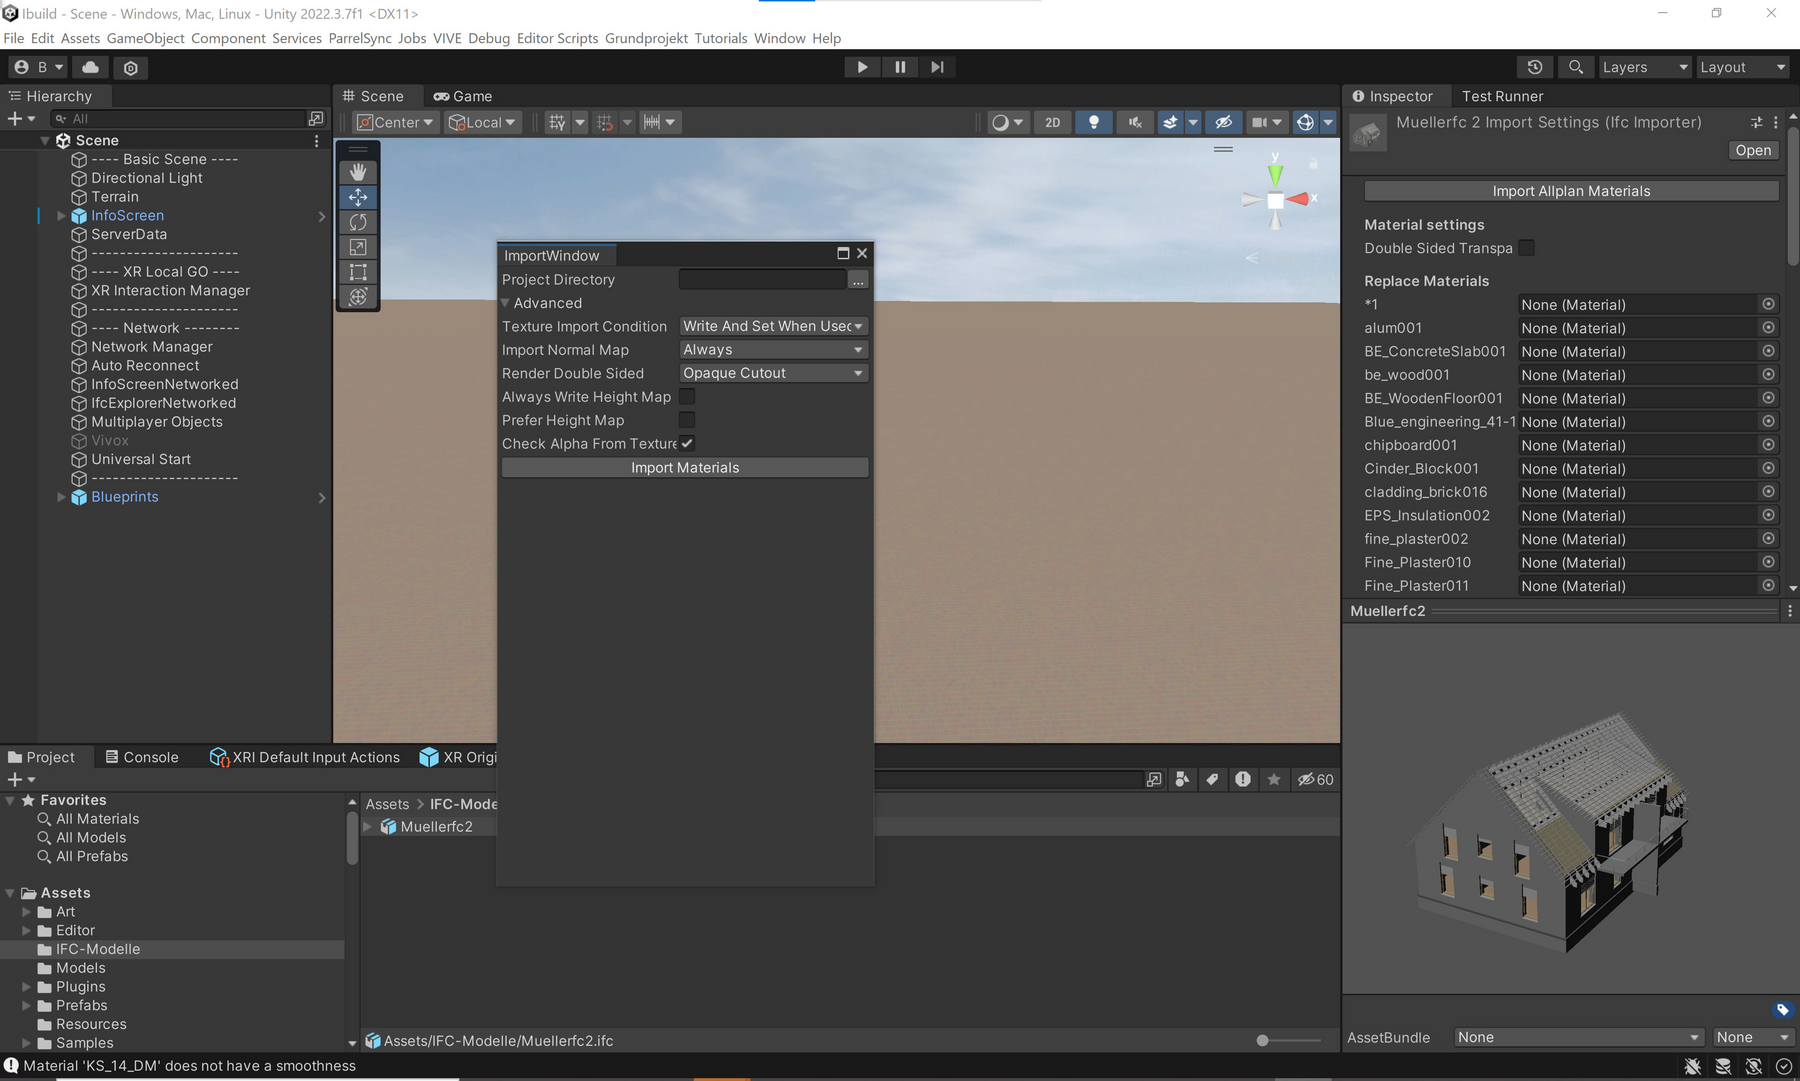Screen dimensions: 1800x1081
Task: Open Unity cloud services icon
Action: (x=90, y=67)
